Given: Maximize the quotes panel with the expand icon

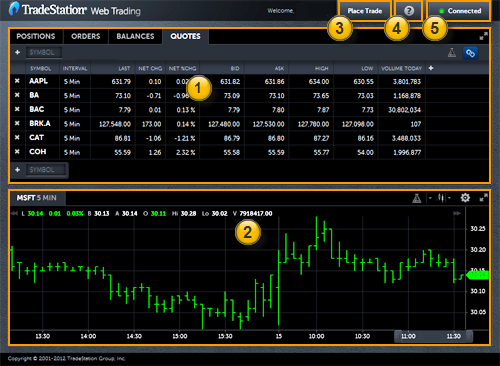Looking at the screenshot, I should [x=483, y=37].
